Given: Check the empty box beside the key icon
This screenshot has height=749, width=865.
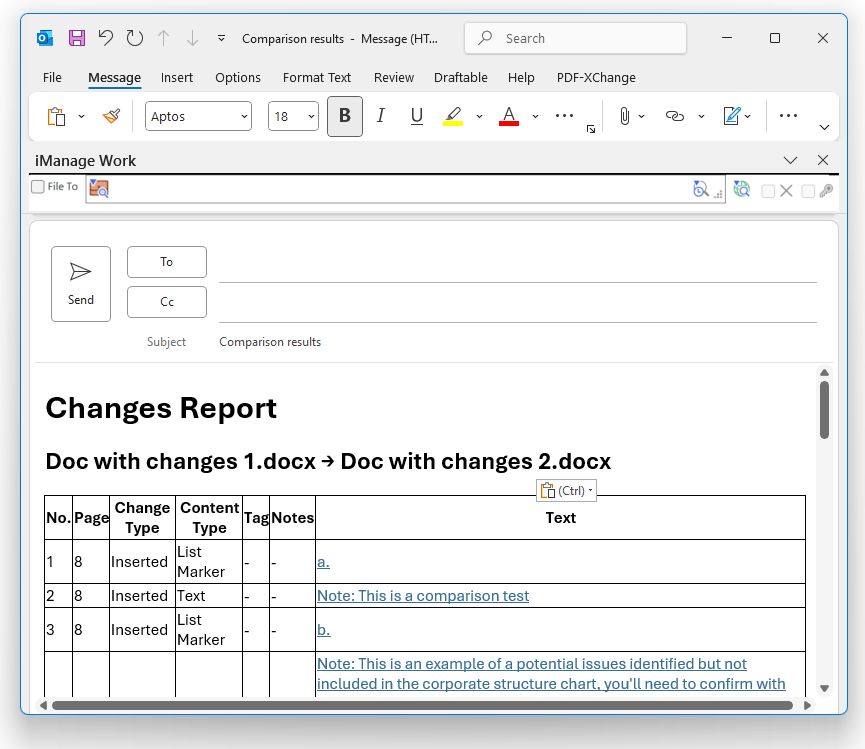Looking at the screenshot, I should [808, 191].
